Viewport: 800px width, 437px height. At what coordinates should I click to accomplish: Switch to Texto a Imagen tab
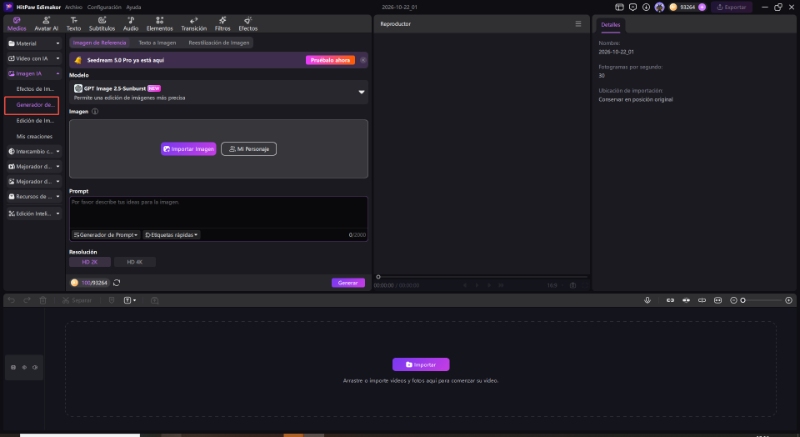point(157,43)
